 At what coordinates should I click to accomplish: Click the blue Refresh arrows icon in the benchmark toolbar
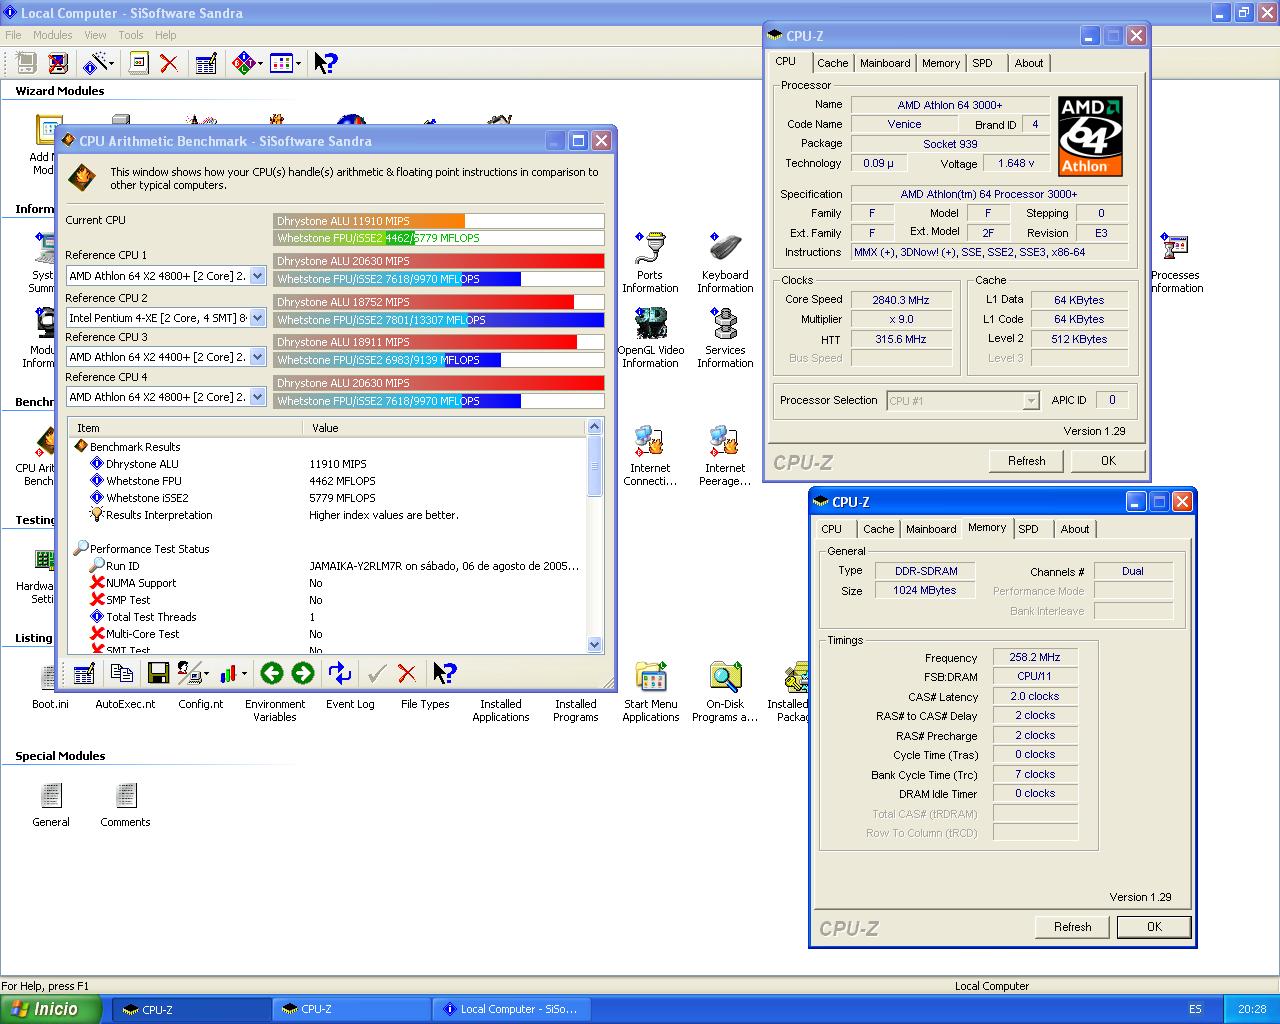click(x=340, y=674)
